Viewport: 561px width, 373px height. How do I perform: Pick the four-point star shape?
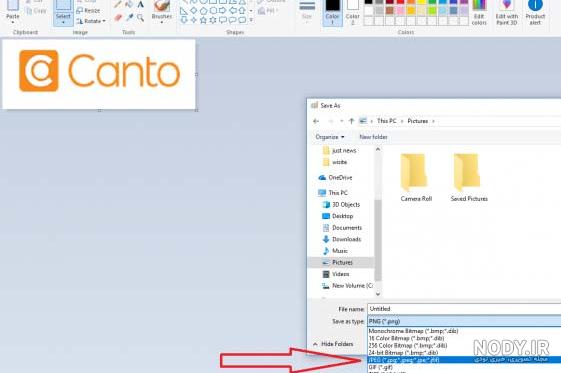pos(194,20)
